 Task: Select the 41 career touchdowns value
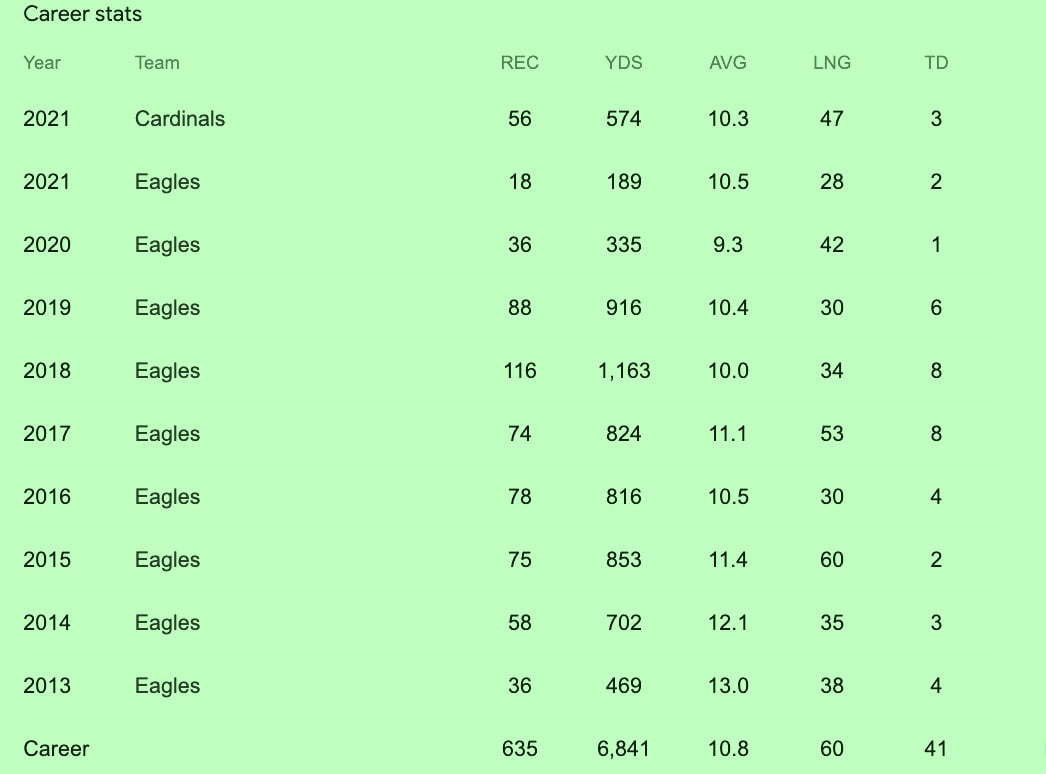[x=936, y=749]
